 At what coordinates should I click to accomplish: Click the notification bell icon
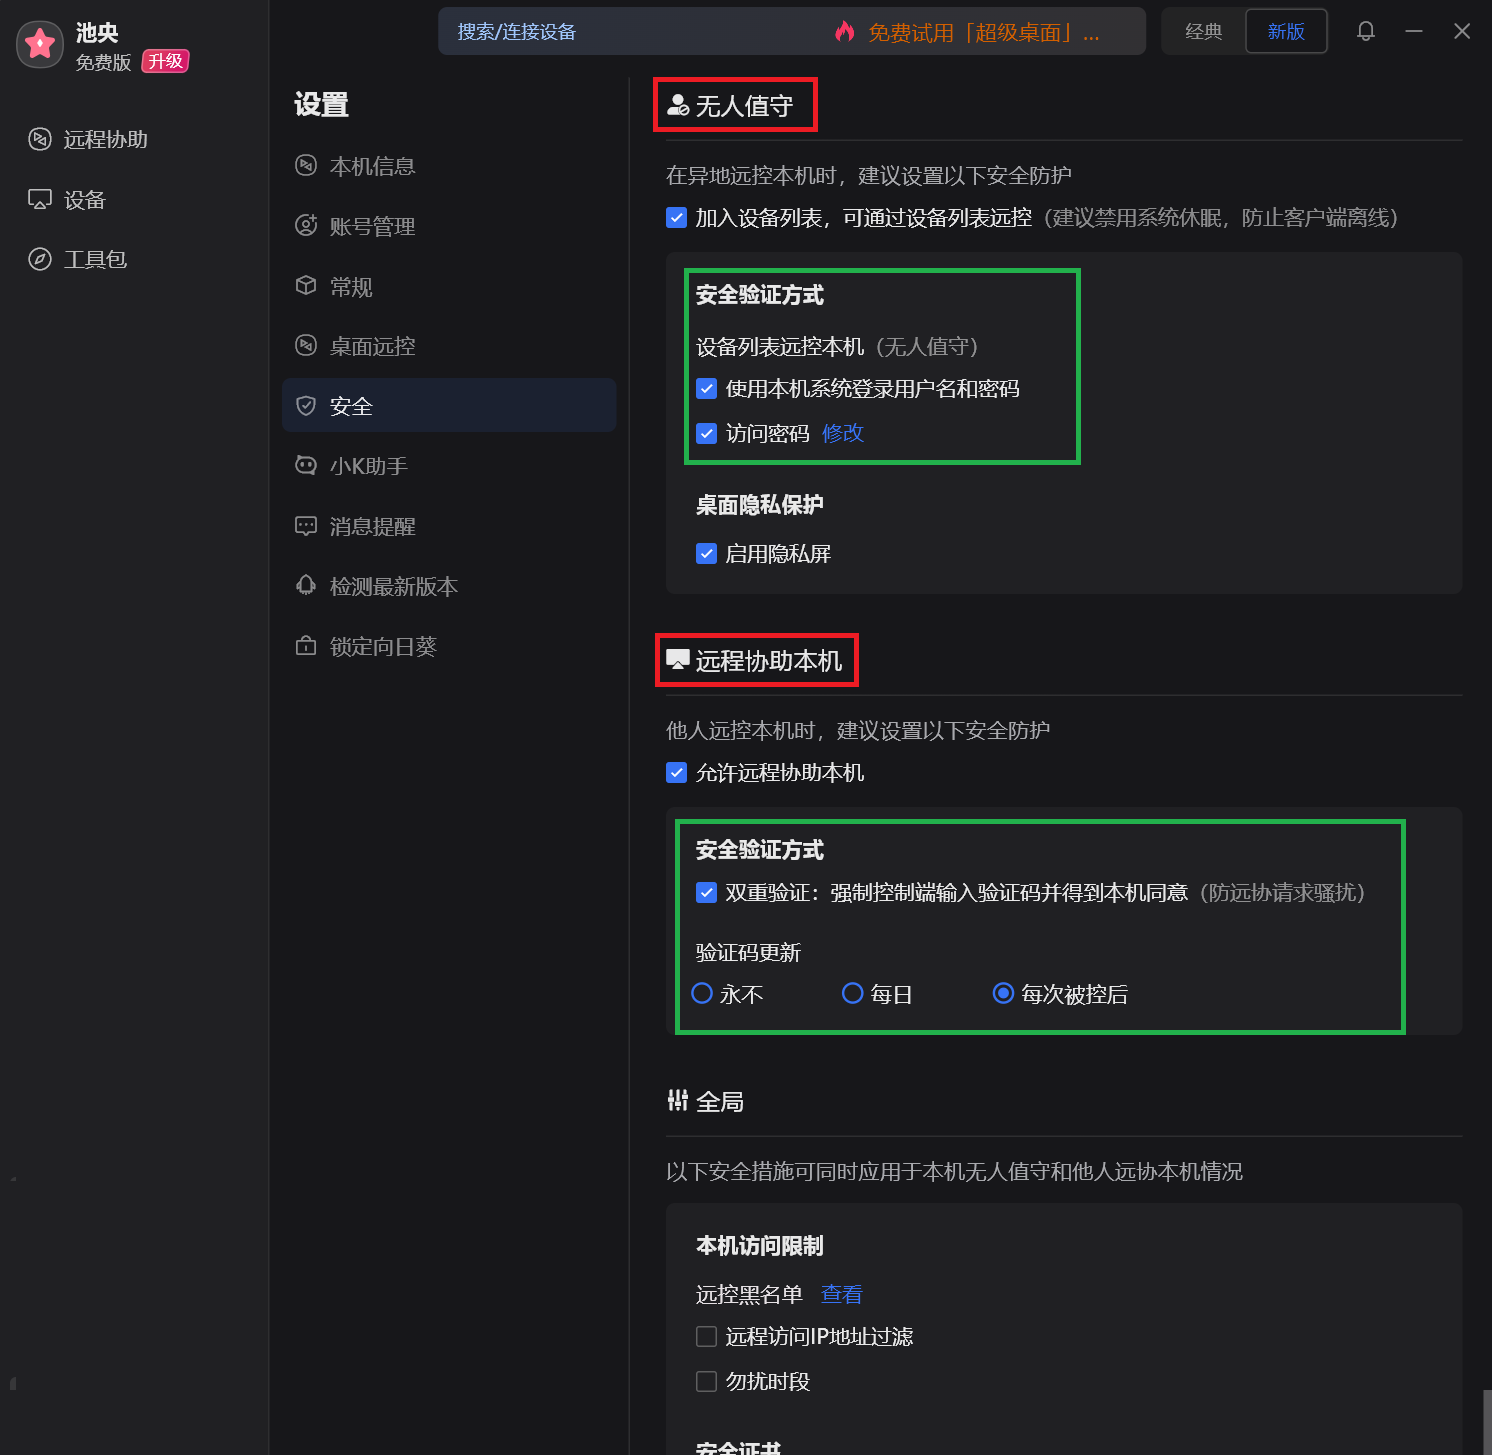pyautogui.click(x=1365, y=31)
